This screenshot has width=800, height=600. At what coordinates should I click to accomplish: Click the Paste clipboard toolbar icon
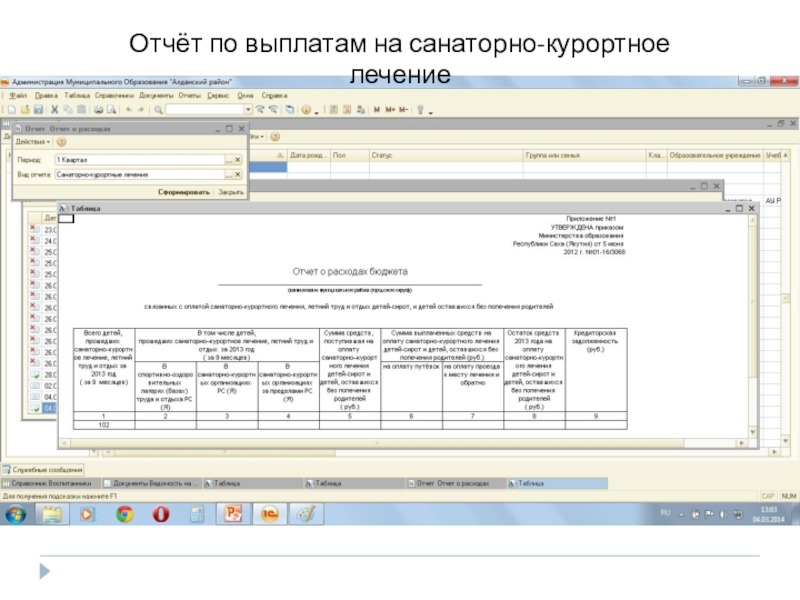(81, 110)
